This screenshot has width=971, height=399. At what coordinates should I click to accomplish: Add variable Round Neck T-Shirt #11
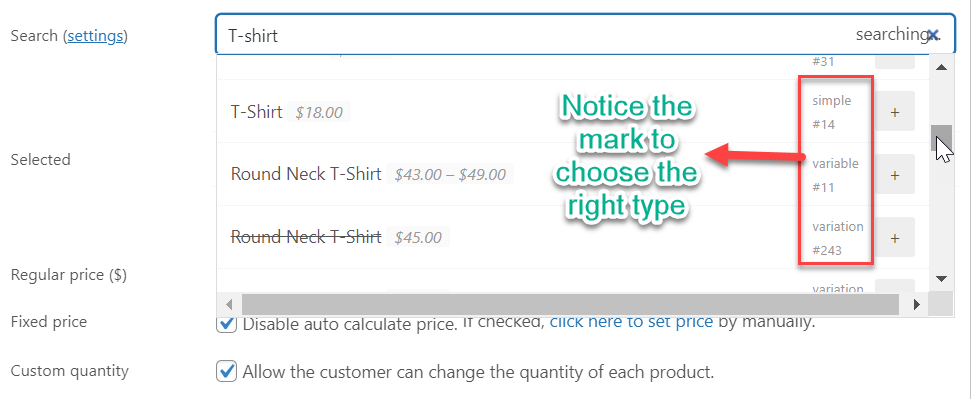894,175
